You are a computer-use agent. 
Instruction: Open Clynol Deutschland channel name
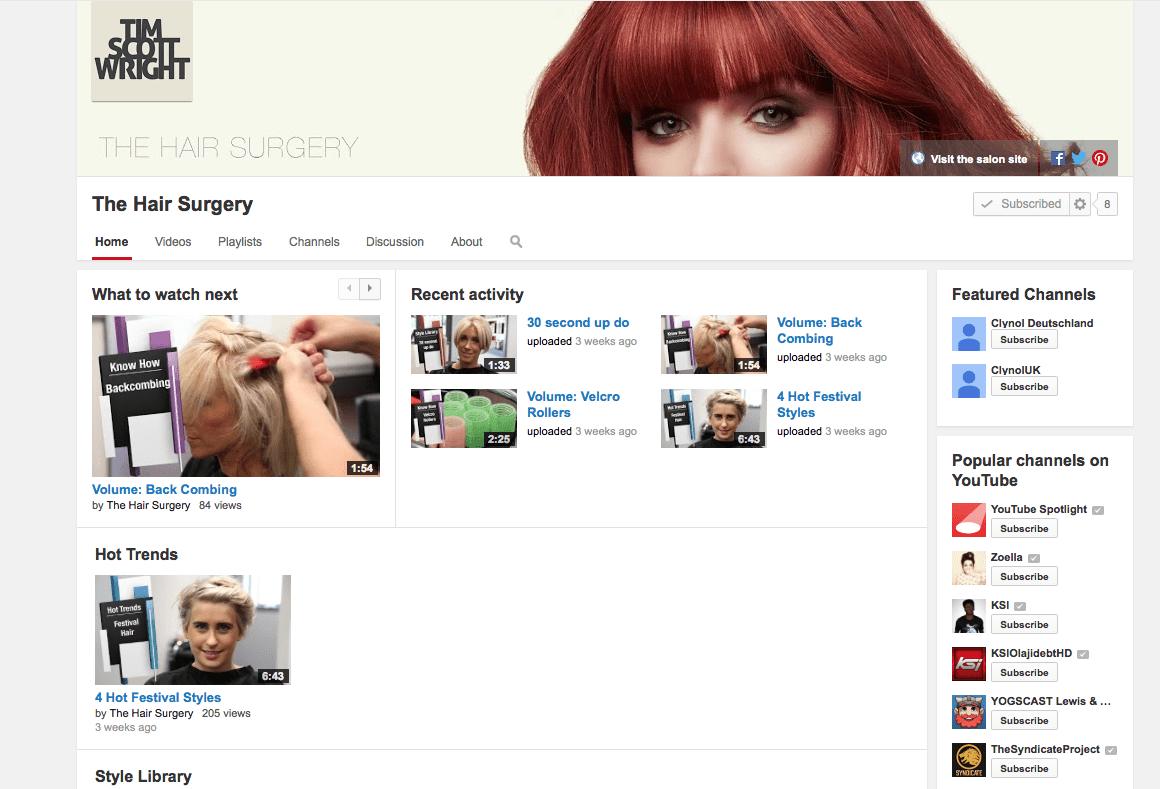[x=1042, y=323]
